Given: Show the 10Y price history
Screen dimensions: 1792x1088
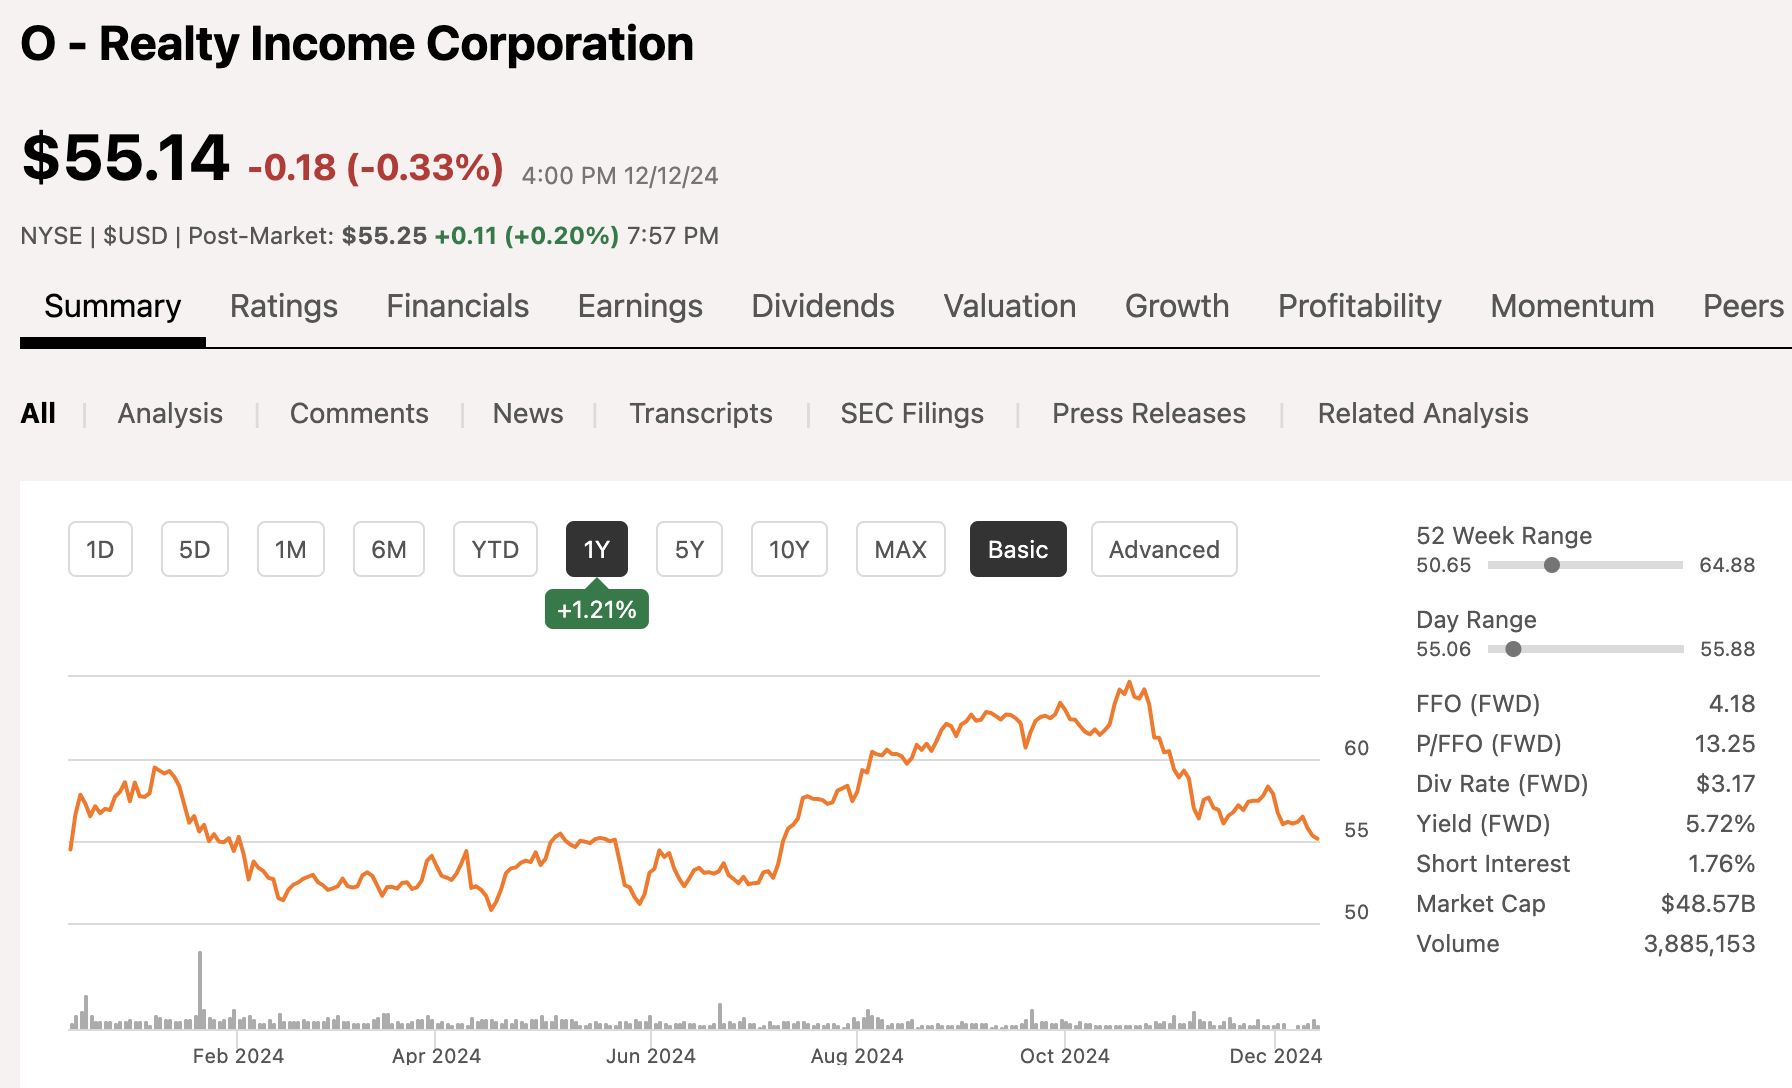Looking at the screenshot, I should 789,549.
